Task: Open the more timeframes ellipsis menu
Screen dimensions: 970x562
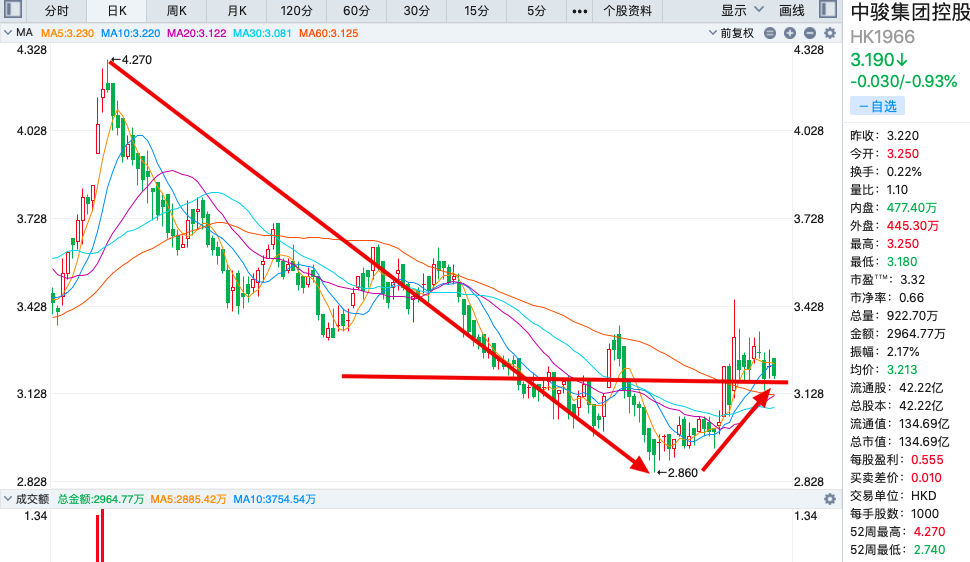Action: point(580,11)
